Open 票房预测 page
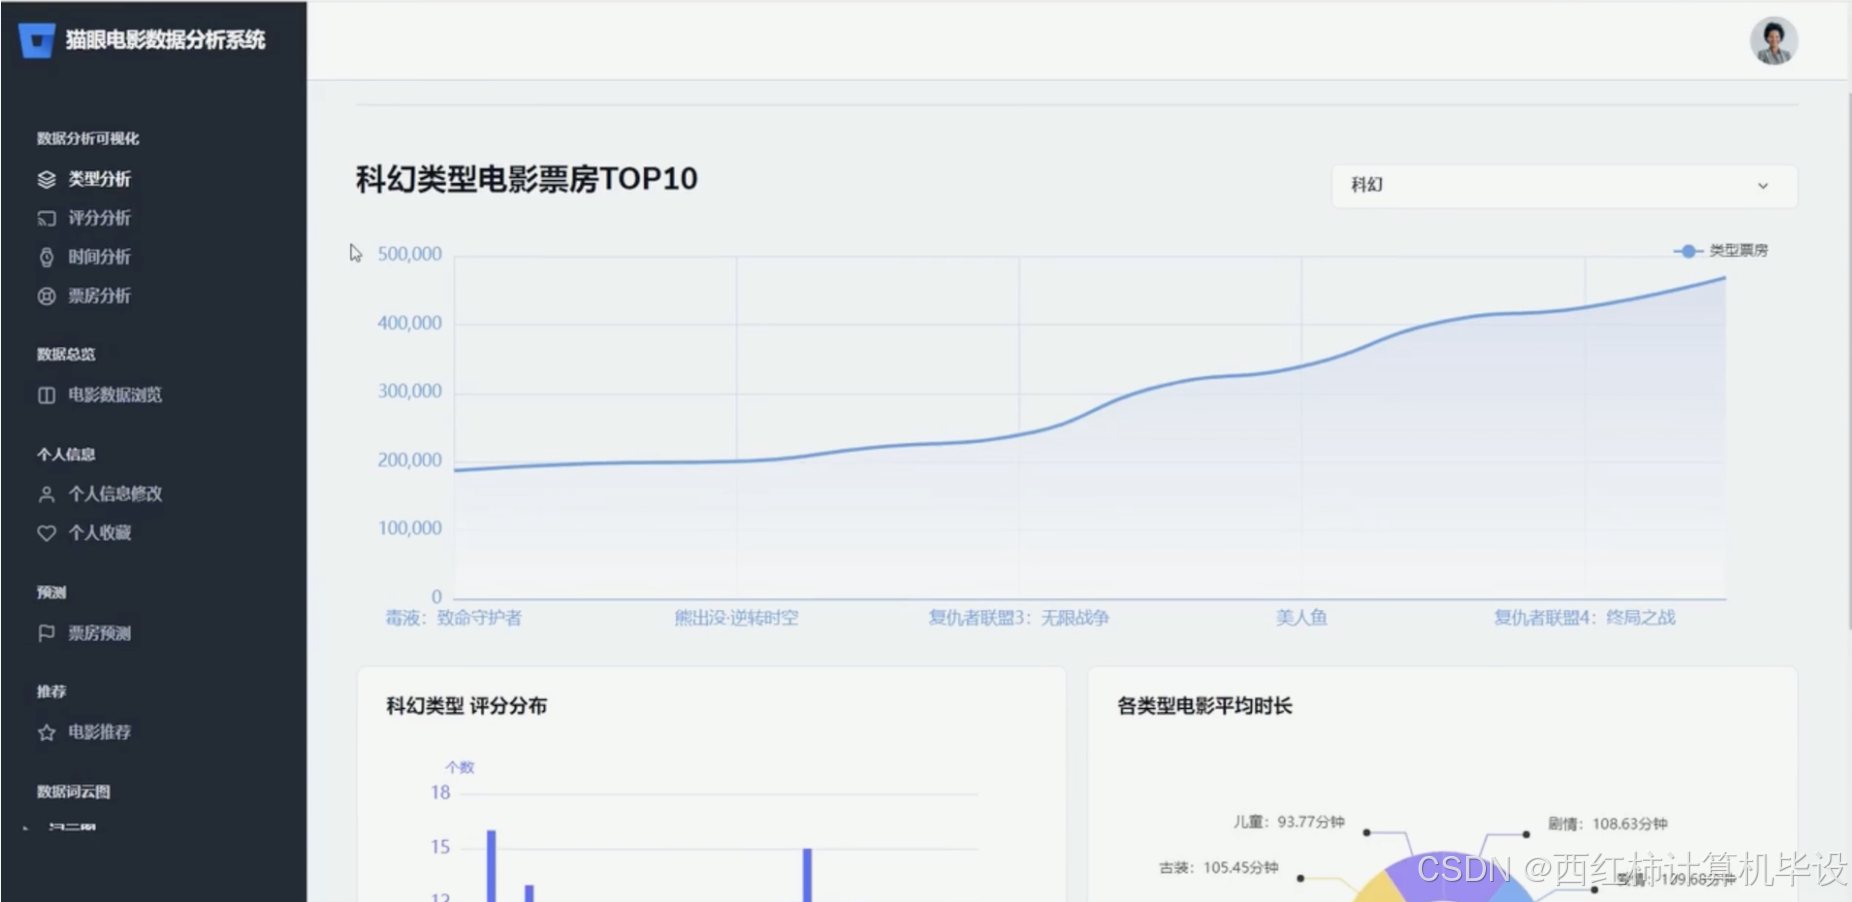This screenshot has width=1852, height=902. click(x=99, y=633)
